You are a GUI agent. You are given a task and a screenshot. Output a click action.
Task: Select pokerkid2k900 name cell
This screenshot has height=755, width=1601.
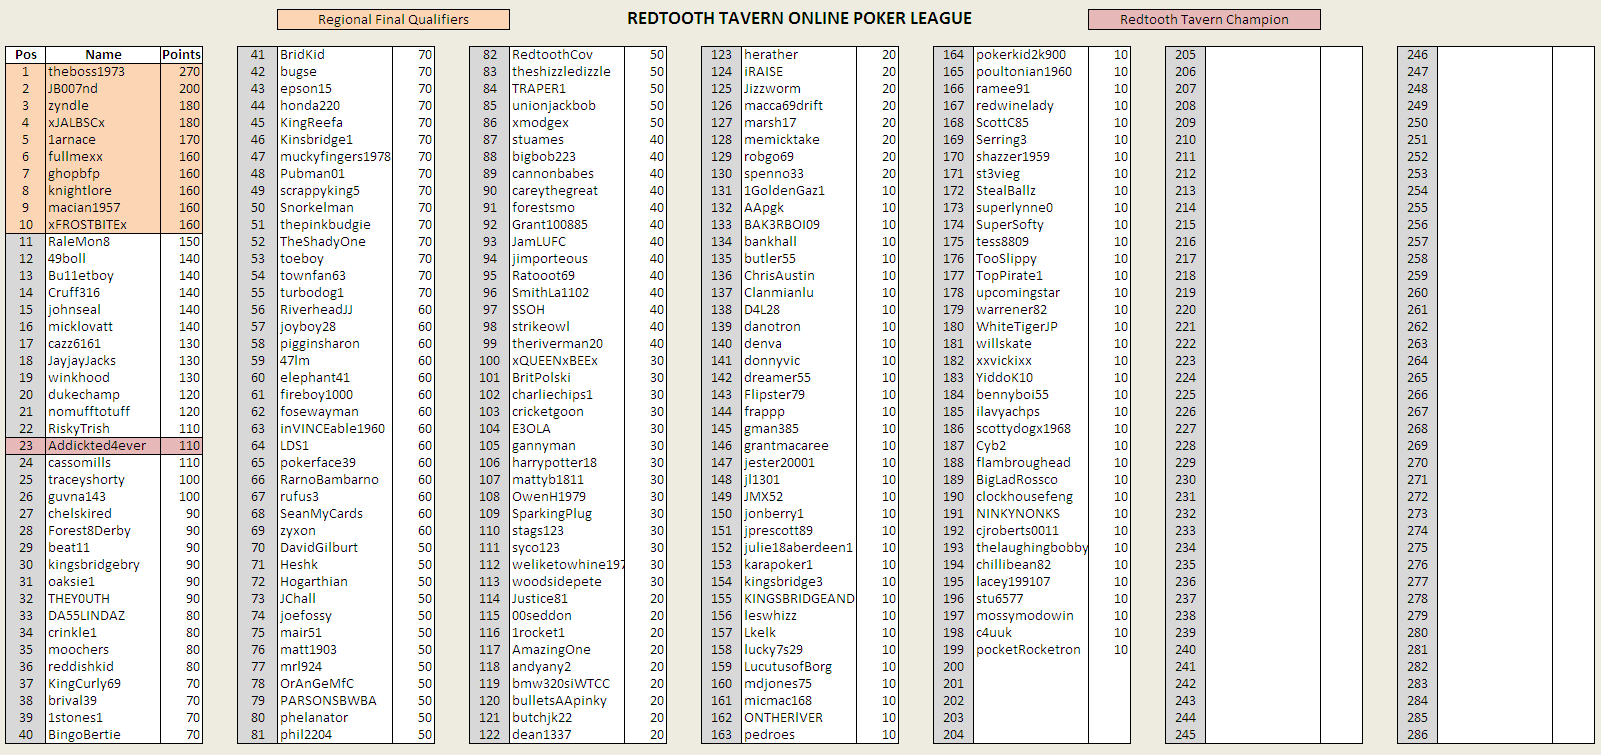pyautogui.click(x=1031, y=55)
